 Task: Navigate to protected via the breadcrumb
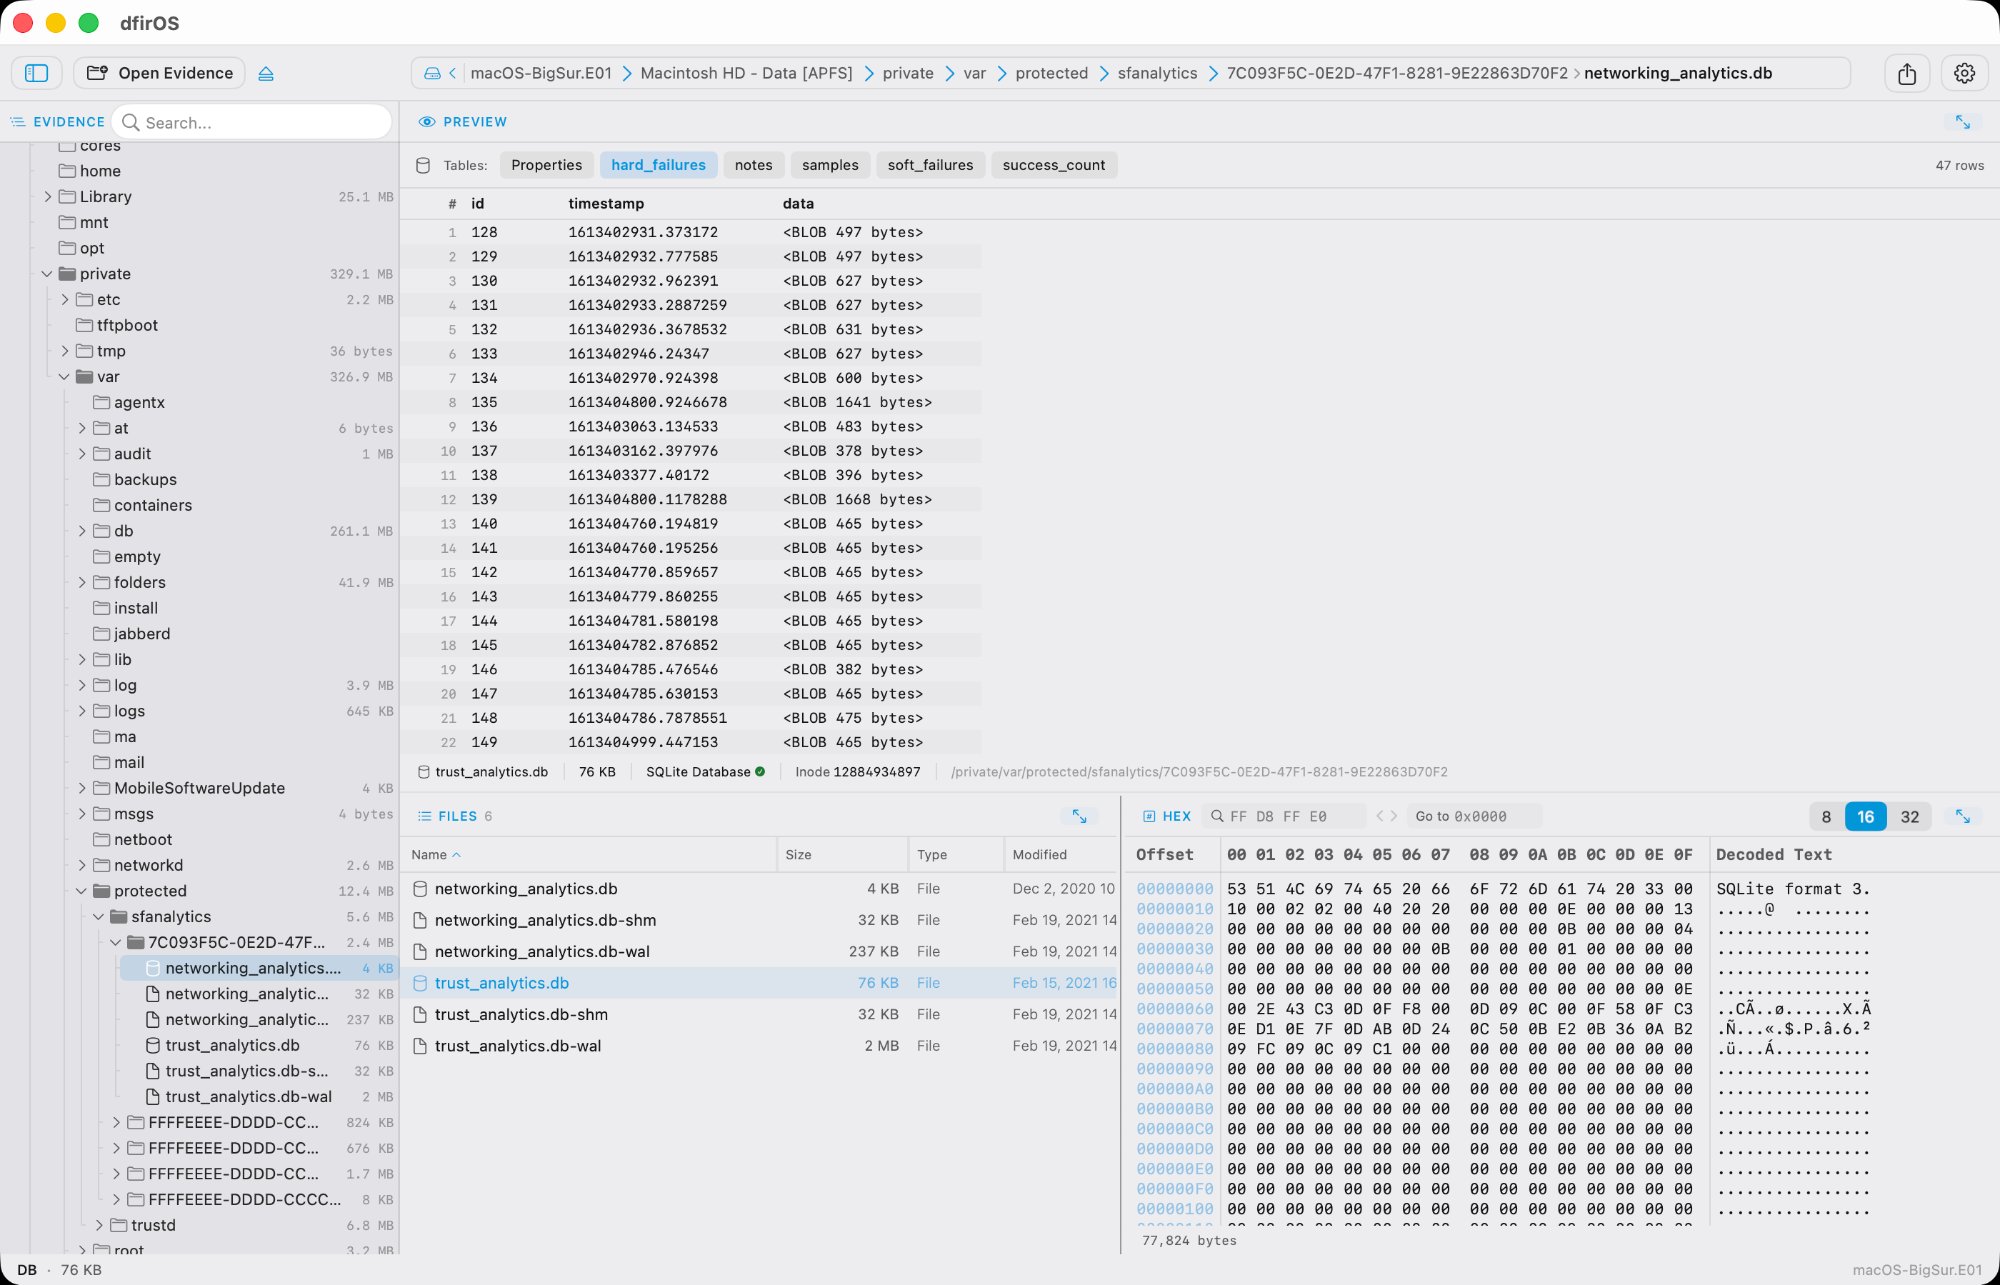pyautogui.click(x=1051, y=72)
